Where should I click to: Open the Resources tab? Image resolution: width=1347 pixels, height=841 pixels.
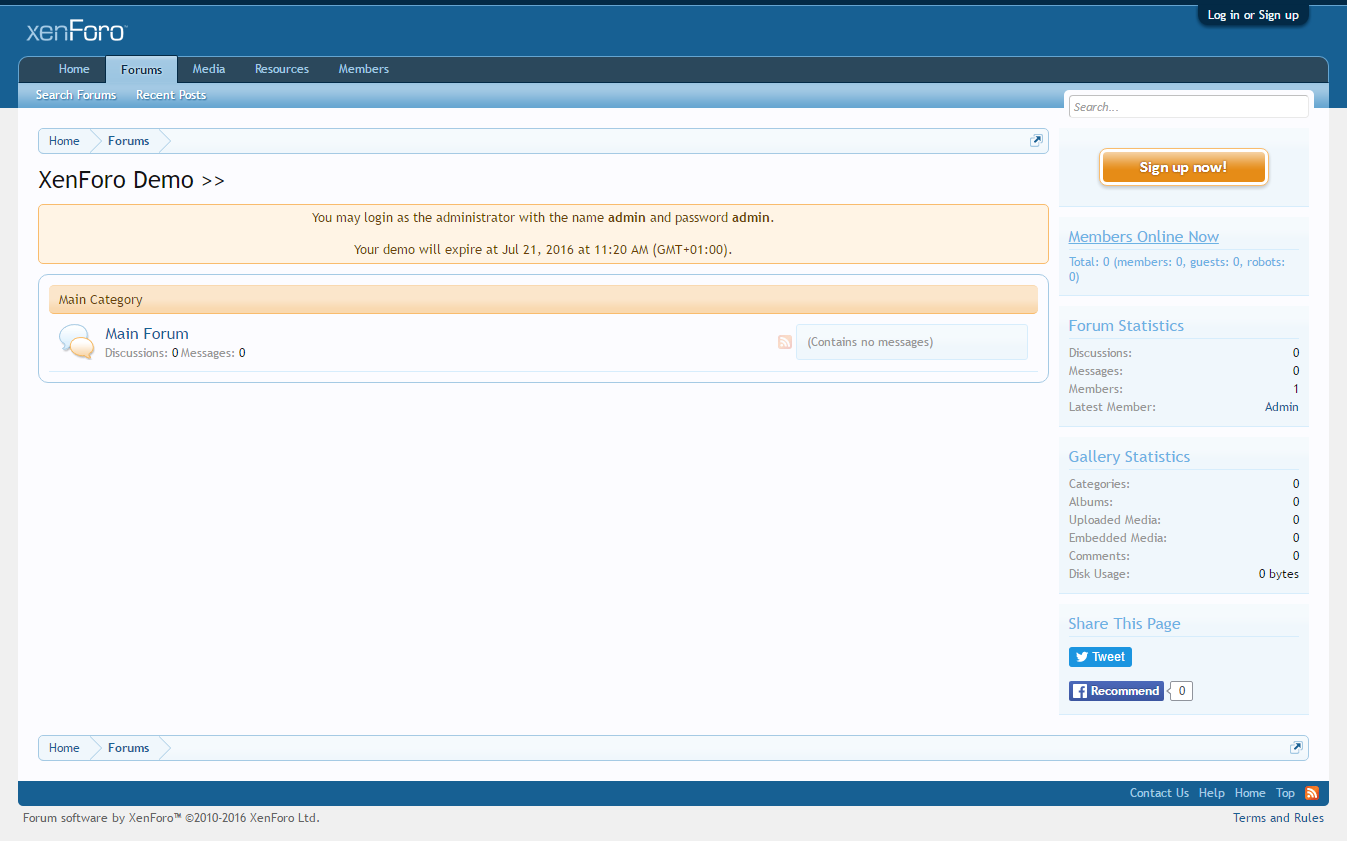(282, 69)
